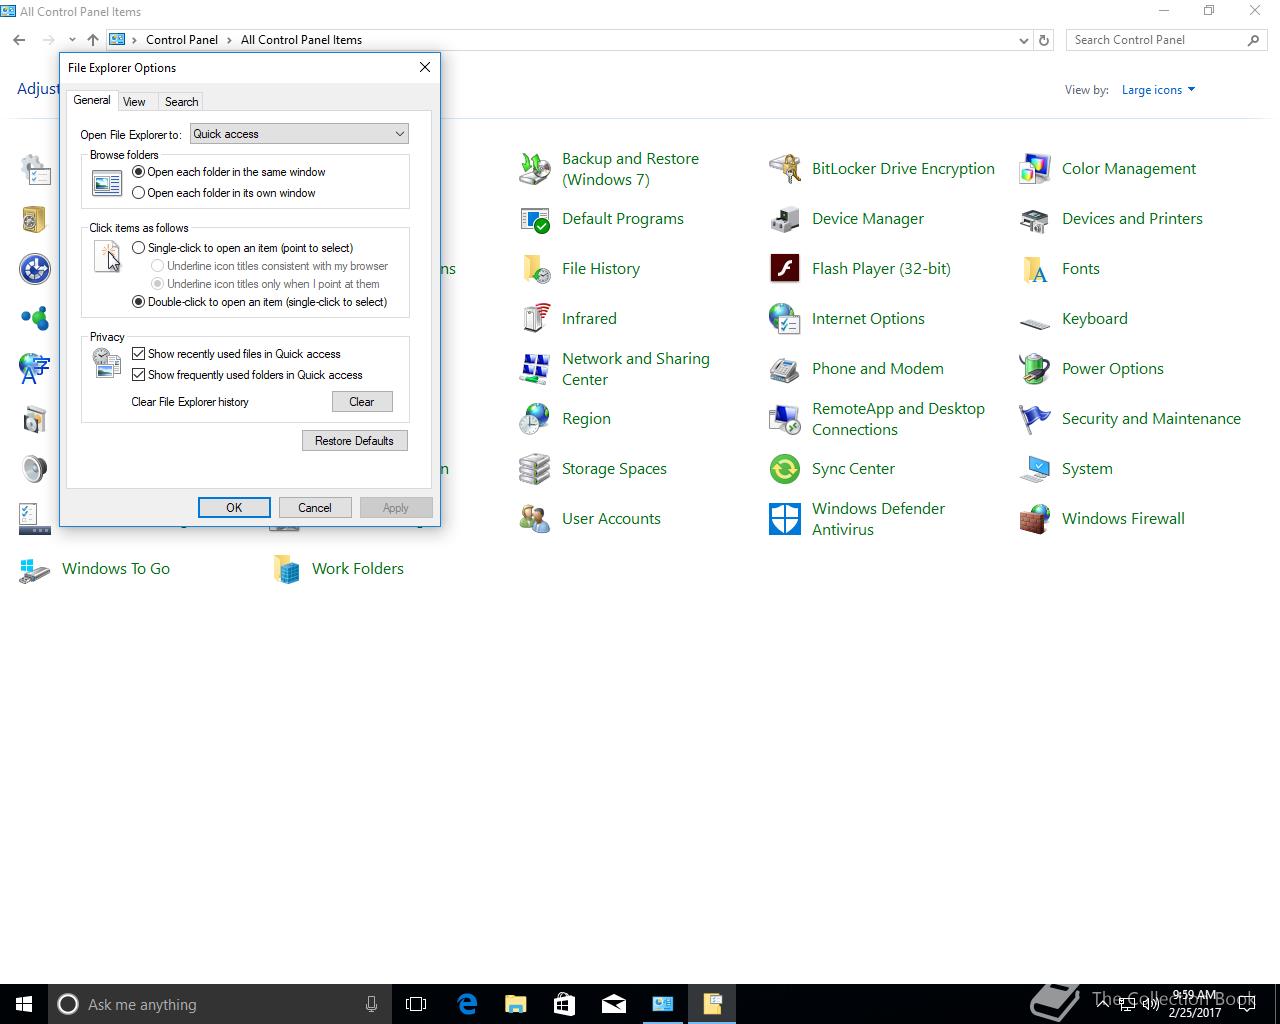Screen dimensions: 1280x1024
Task: Confirm dialog with OK button
Action: click(x=234, y=508)
